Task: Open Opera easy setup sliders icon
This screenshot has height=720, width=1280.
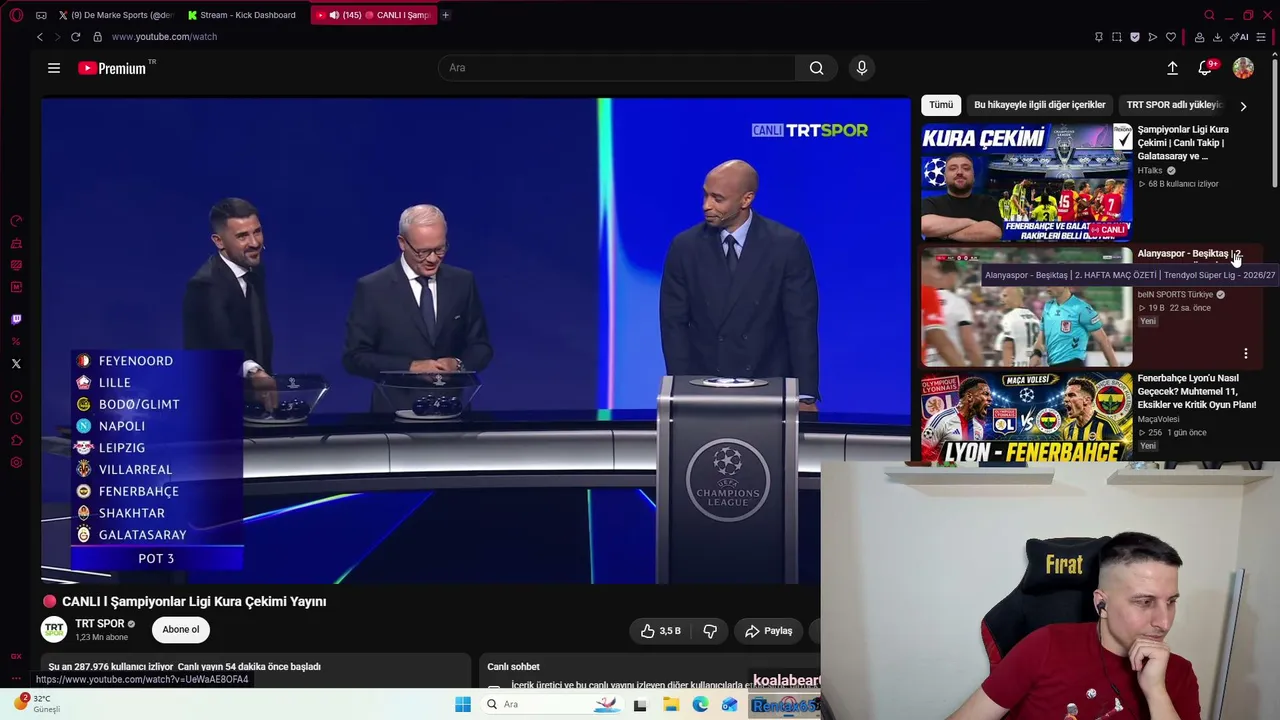Action: pos(1261,37)
